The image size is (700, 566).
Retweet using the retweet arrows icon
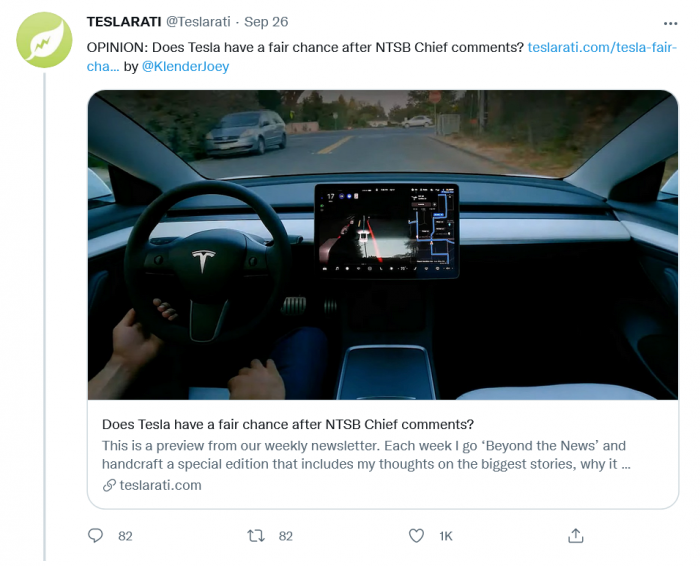[256, 536]
